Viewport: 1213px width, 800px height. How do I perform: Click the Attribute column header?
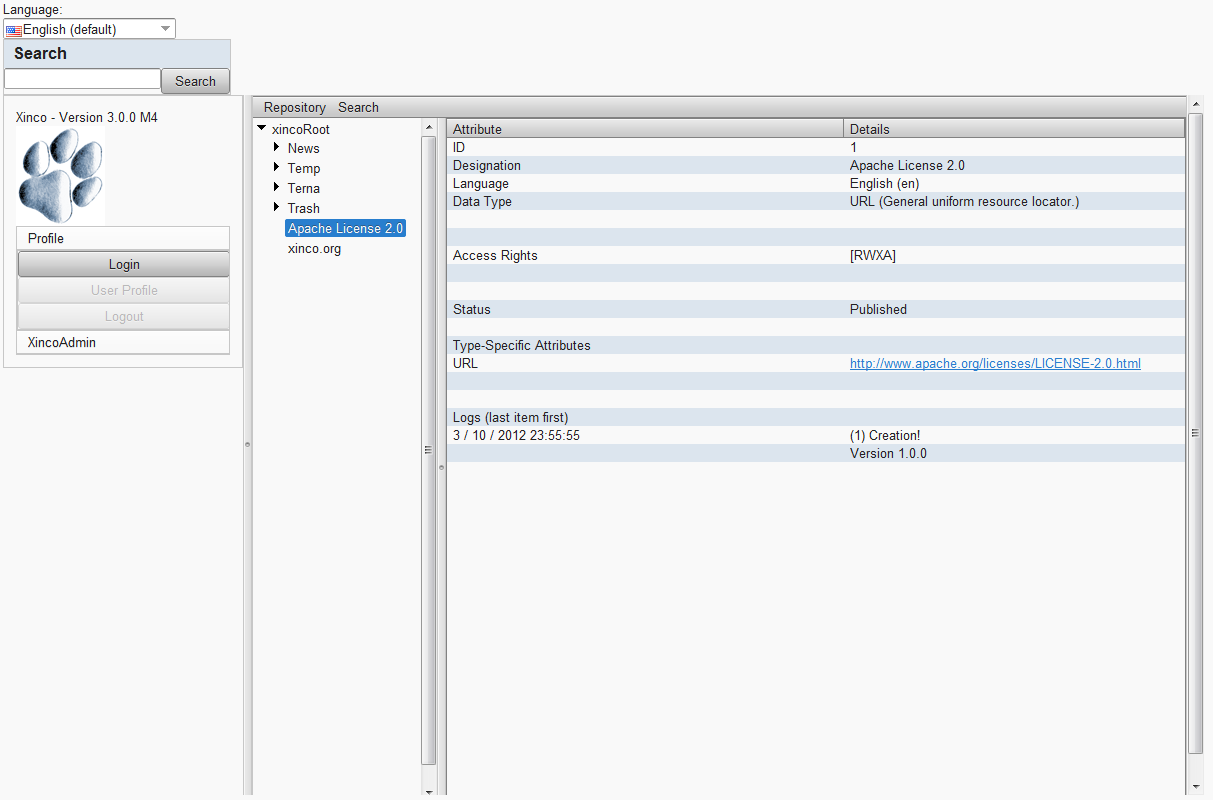[x=645, y=129]
